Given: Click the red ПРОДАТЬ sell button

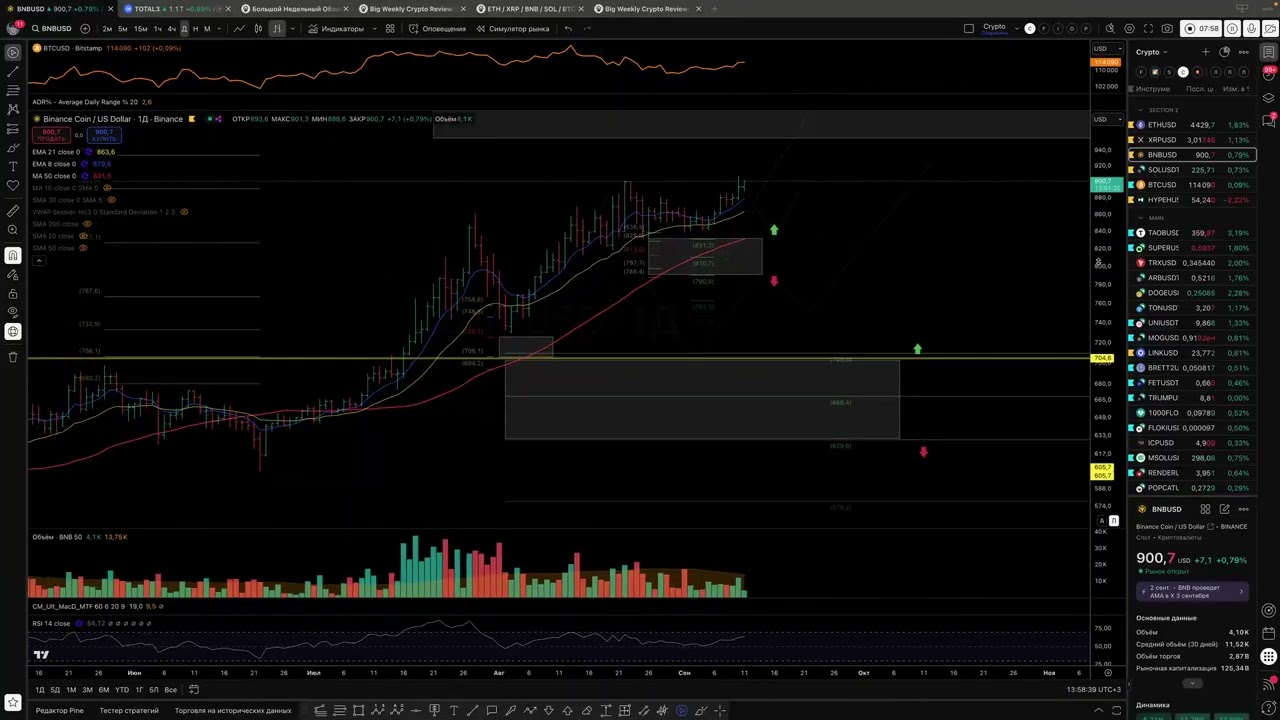Looking at the screenshot, I should tap(52, 135).
